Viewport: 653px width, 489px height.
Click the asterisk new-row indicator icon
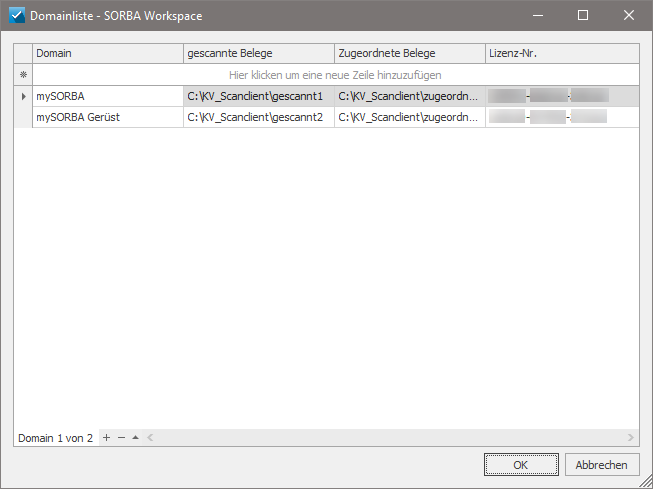tap(23, 75)
